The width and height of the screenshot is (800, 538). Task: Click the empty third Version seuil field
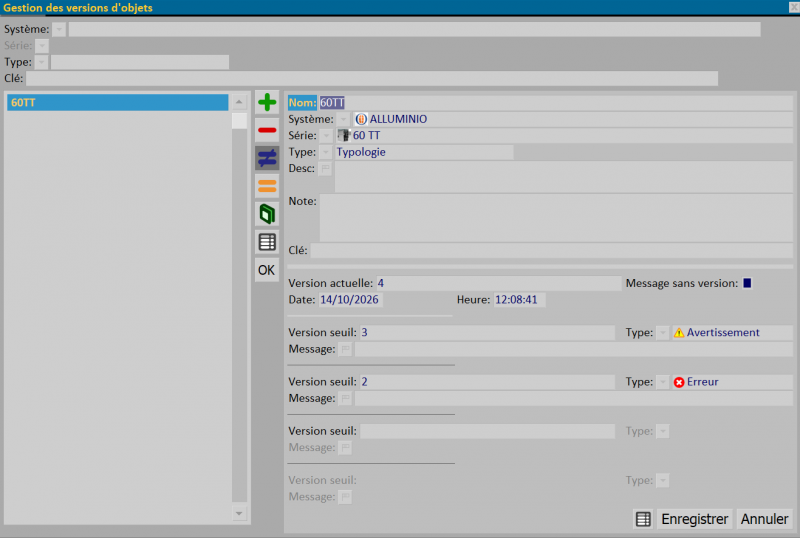click(487, 431)
